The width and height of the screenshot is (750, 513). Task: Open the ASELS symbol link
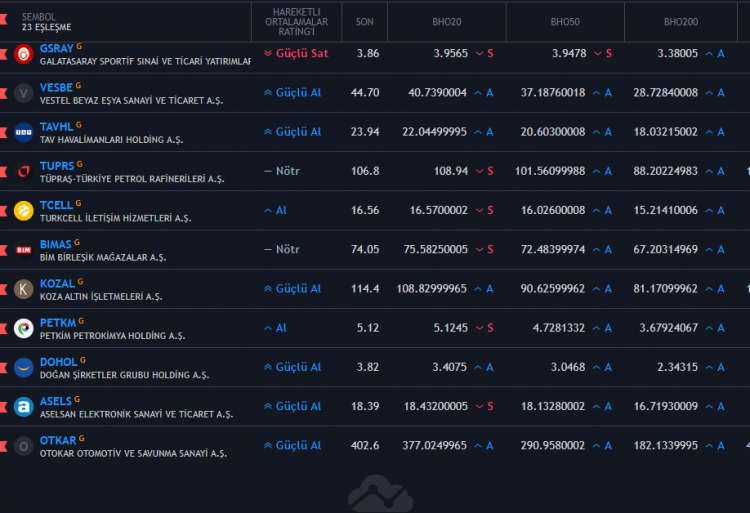click(55, 401)
